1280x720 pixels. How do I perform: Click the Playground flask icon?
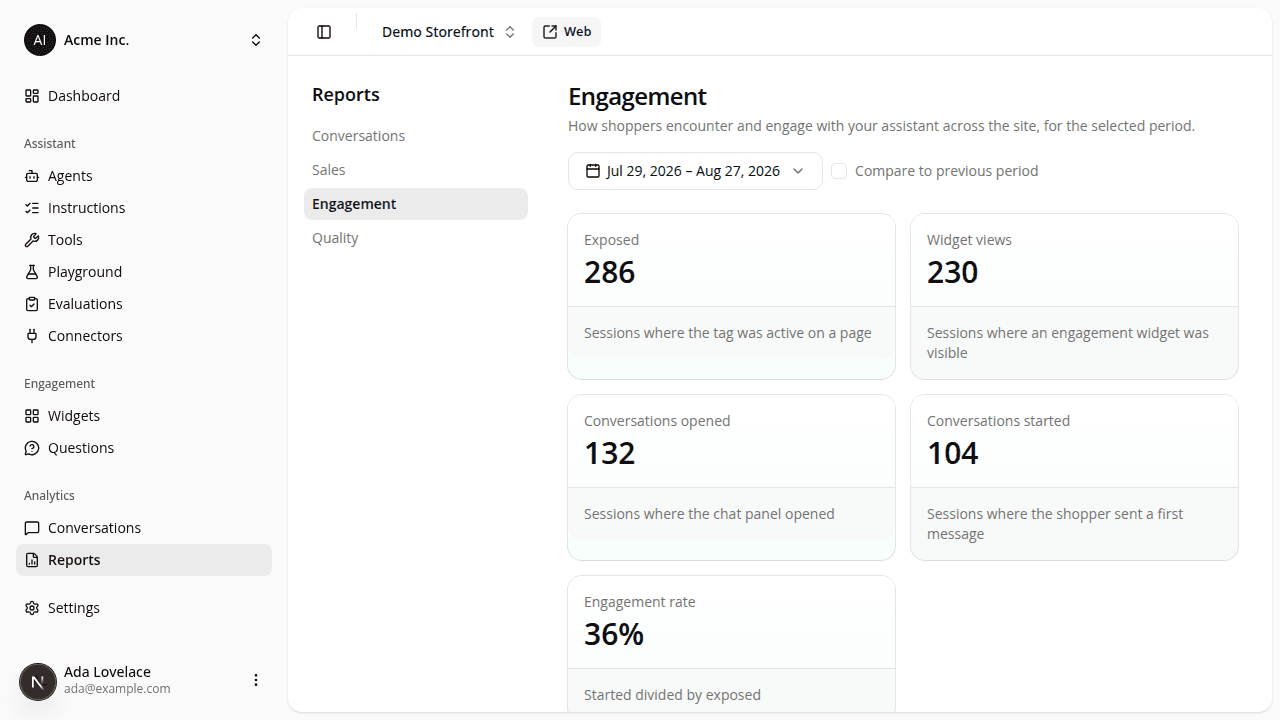[x=32, y=272]
